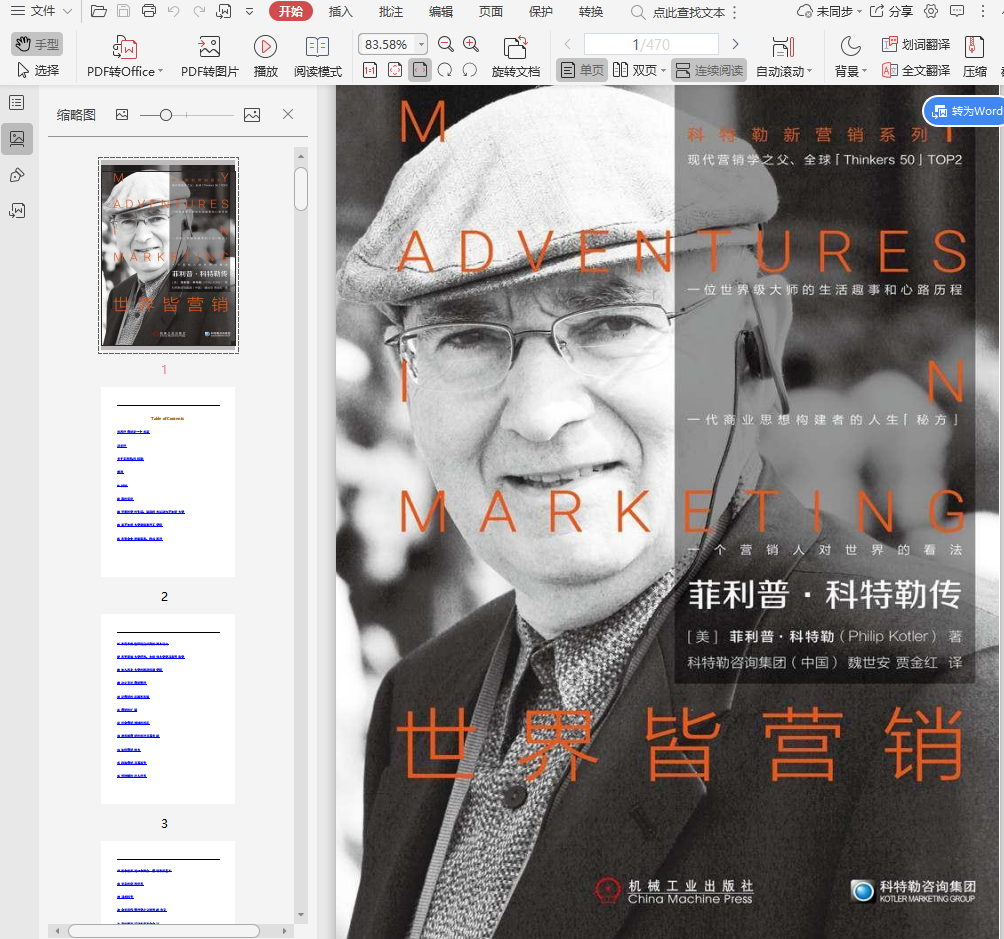Switch to 手型 hand tool mode
Viewport: 1004px width, 939px height.
pyautogui.click(x=37, y=45)
